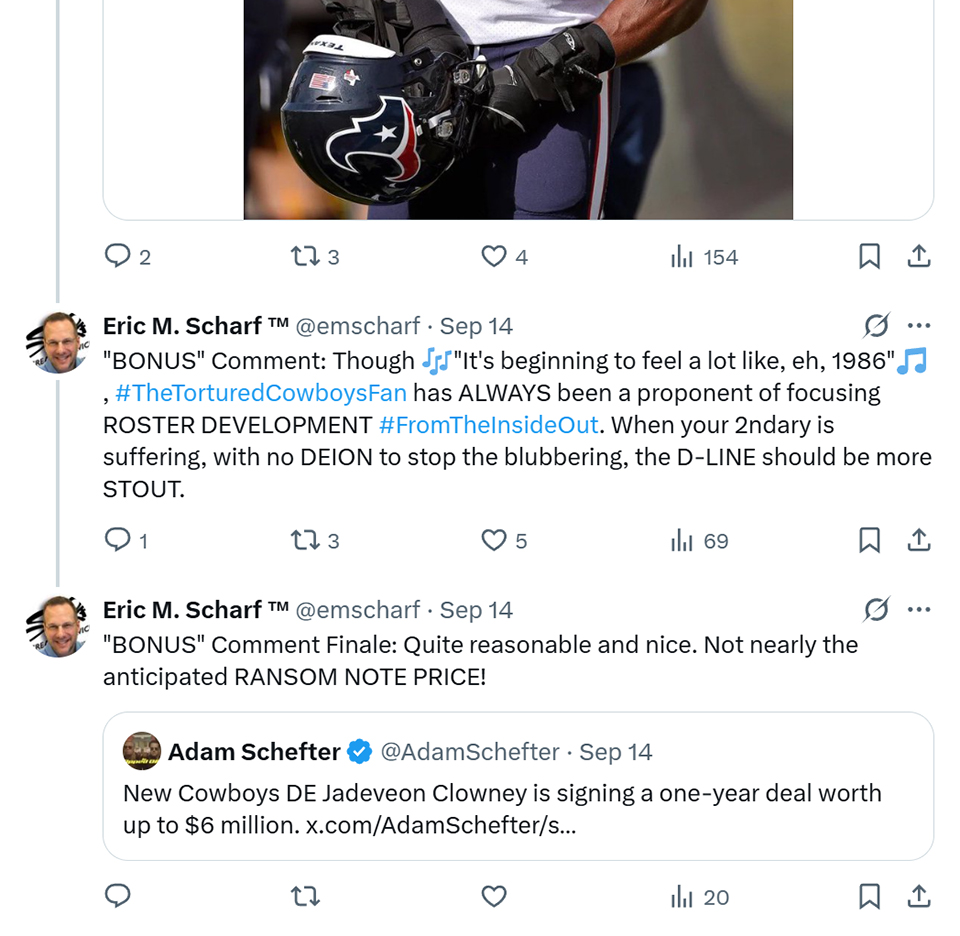Open more options on RANSOM NOTE PRICE tweet
The width and height of the screenshot is (960, 936).
point(919,610)
